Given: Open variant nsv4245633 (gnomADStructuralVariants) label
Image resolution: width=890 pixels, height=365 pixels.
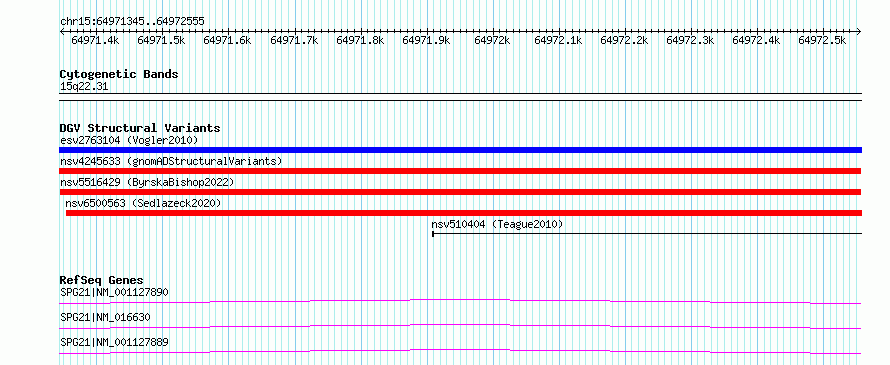Looking at the screenshot, I should click(x=171, y=161).
